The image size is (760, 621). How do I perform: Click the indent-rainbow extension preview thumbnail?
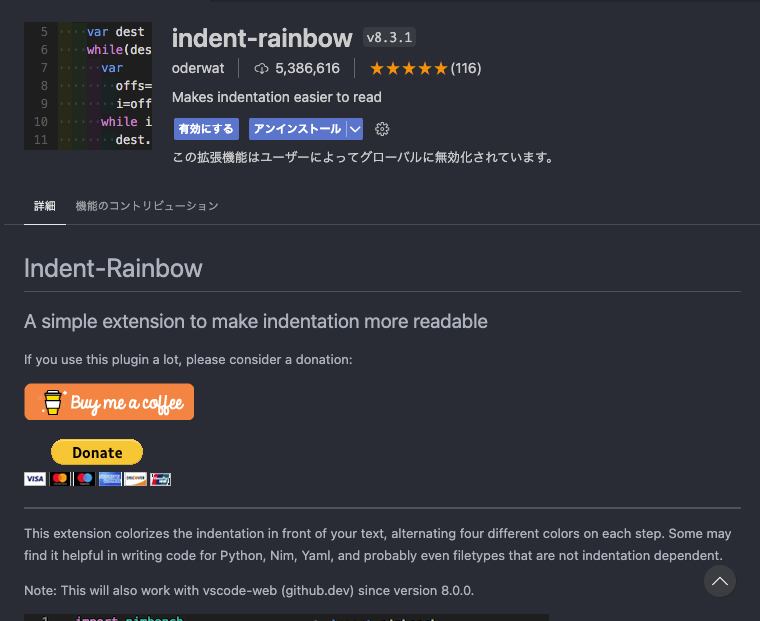click(88, 86)
